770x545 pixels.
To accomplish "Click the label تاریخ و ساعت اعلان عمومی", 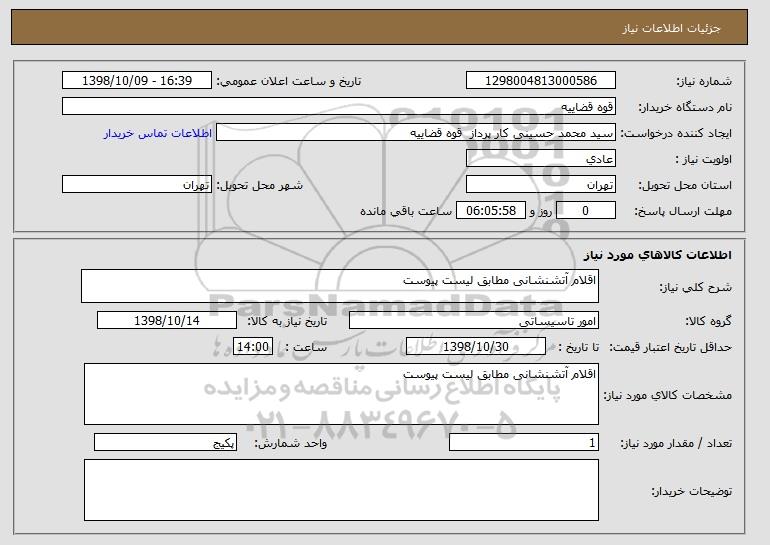I will (289, 82).
